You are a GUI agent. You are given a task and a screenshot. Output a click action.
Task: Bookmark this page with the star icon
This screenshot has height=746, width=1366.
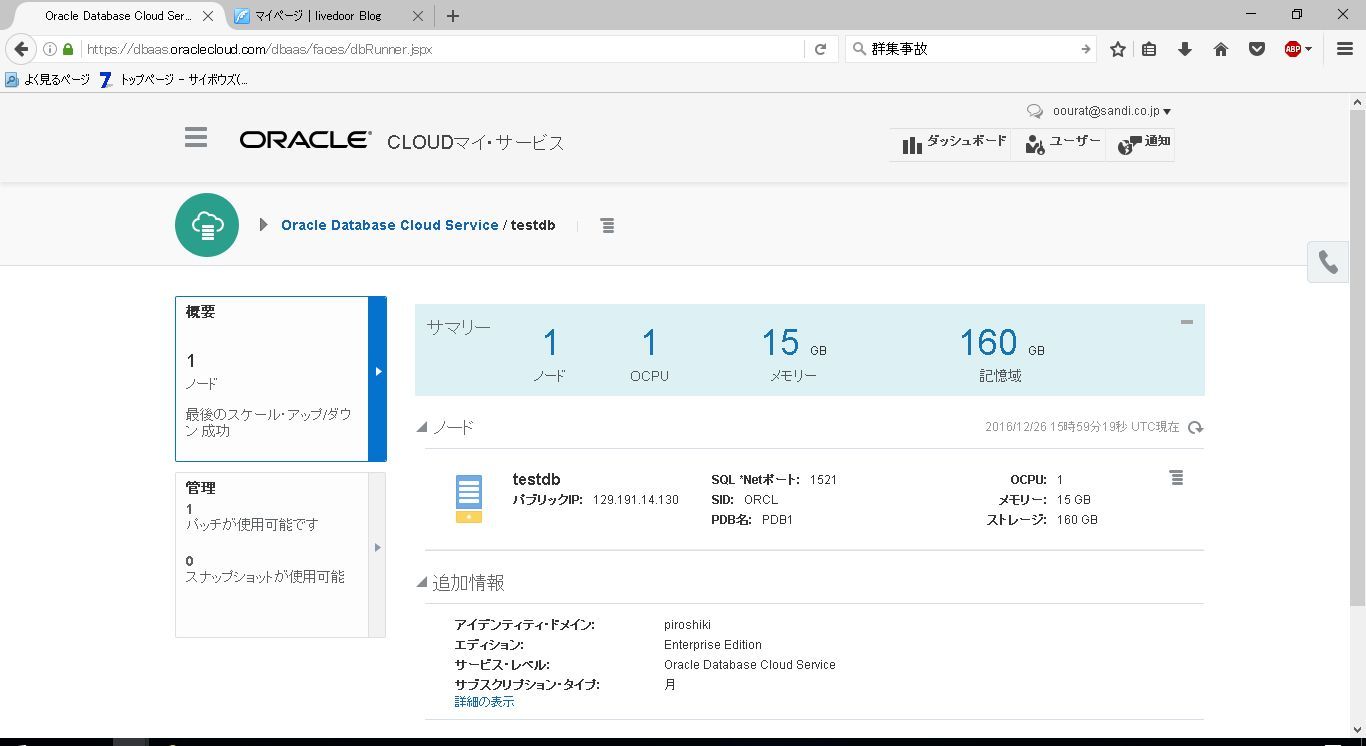(x=1118, y=49)
